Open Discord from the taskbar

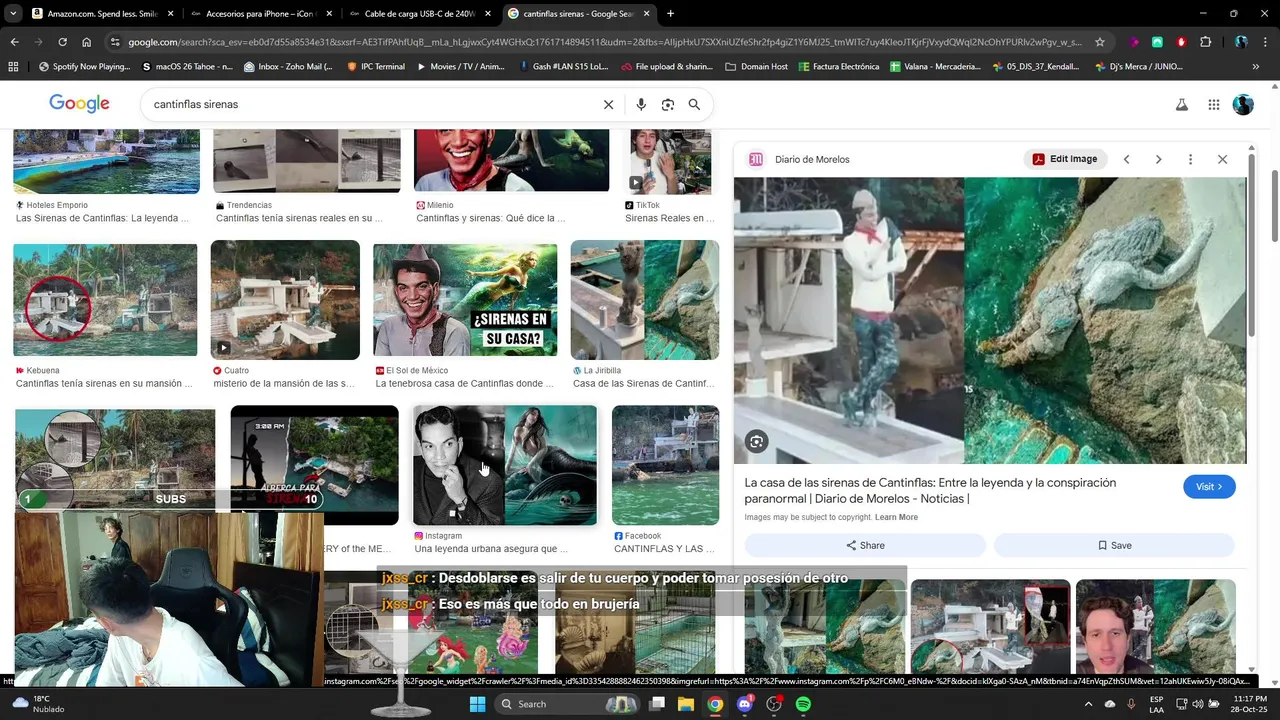(x=744, y=704)
